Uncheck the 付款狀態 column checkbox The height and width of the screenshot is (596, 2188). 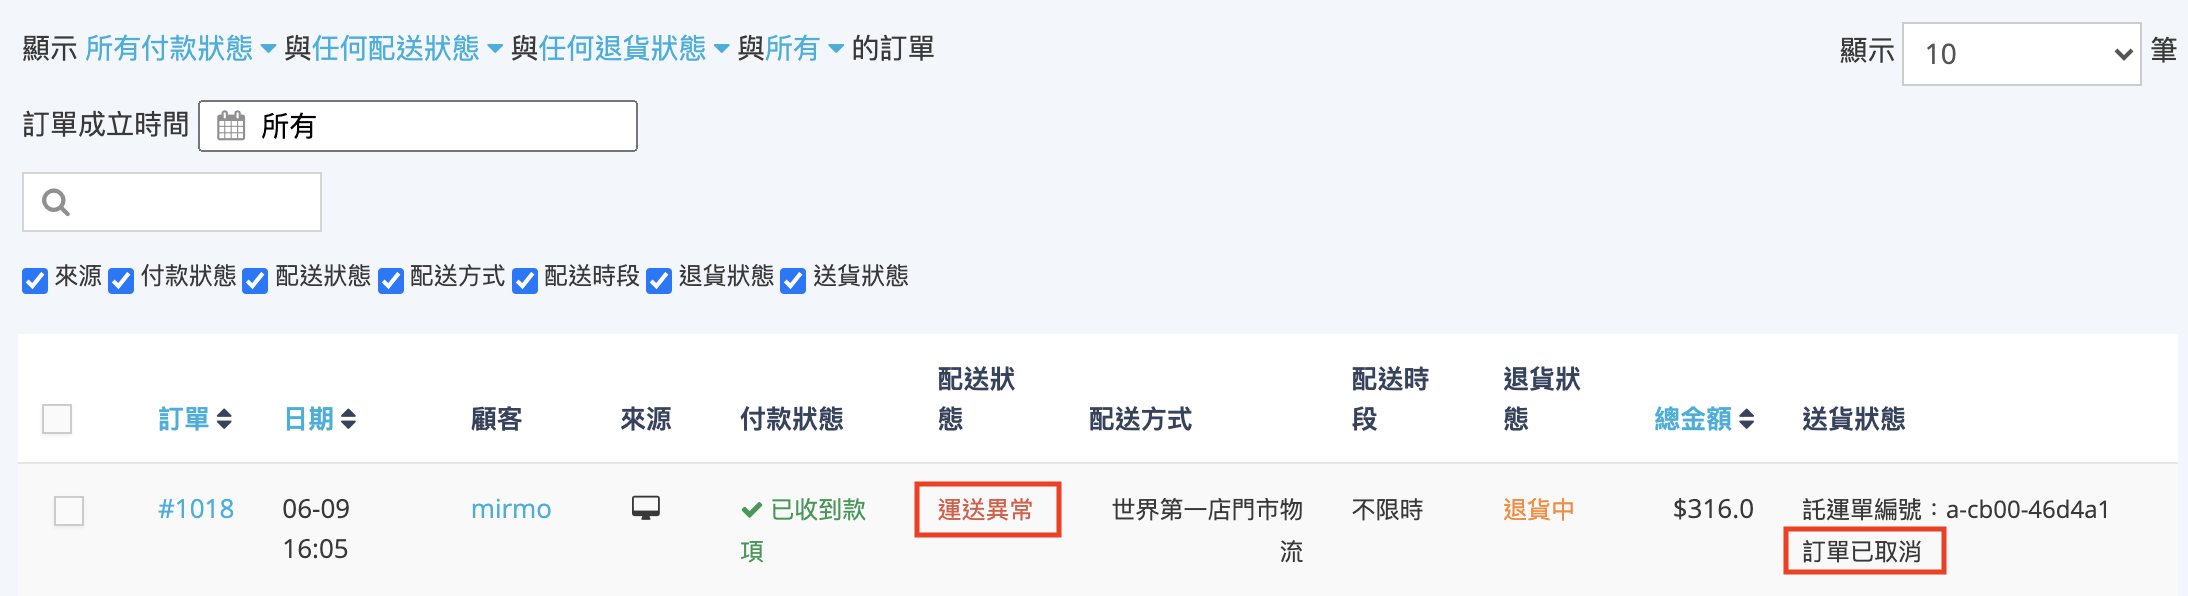pyautogui.click(x=121, y=280)
